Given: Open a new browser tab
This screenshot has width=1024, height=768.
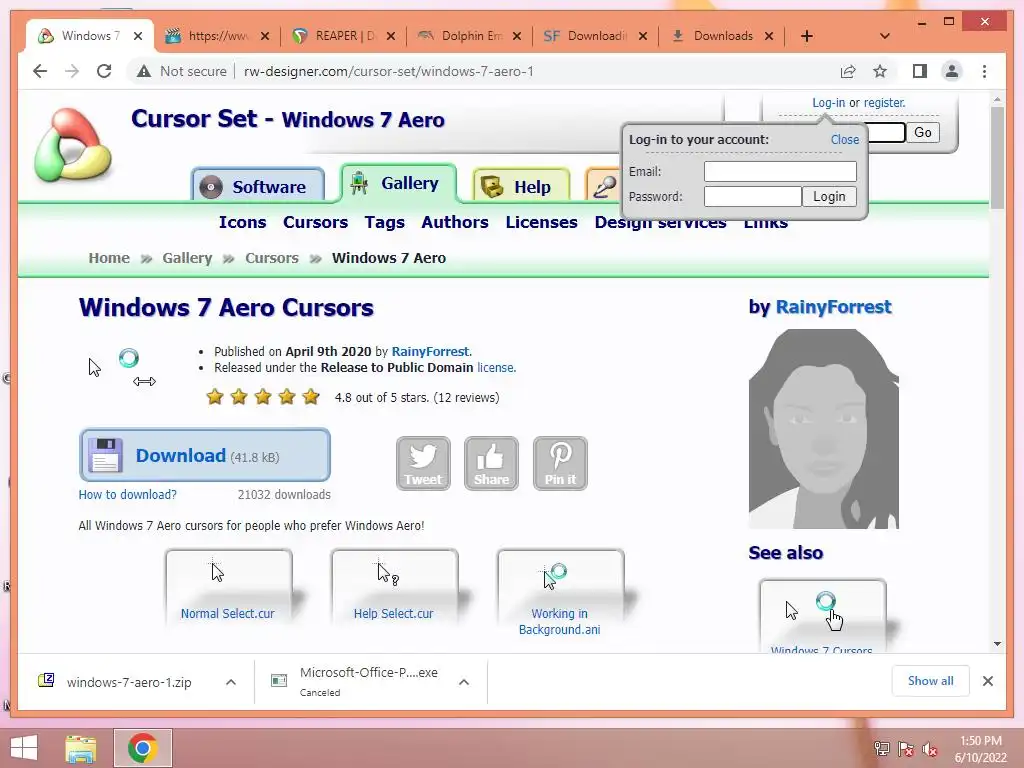Looking at the screenshot, I should pos(807,36).
